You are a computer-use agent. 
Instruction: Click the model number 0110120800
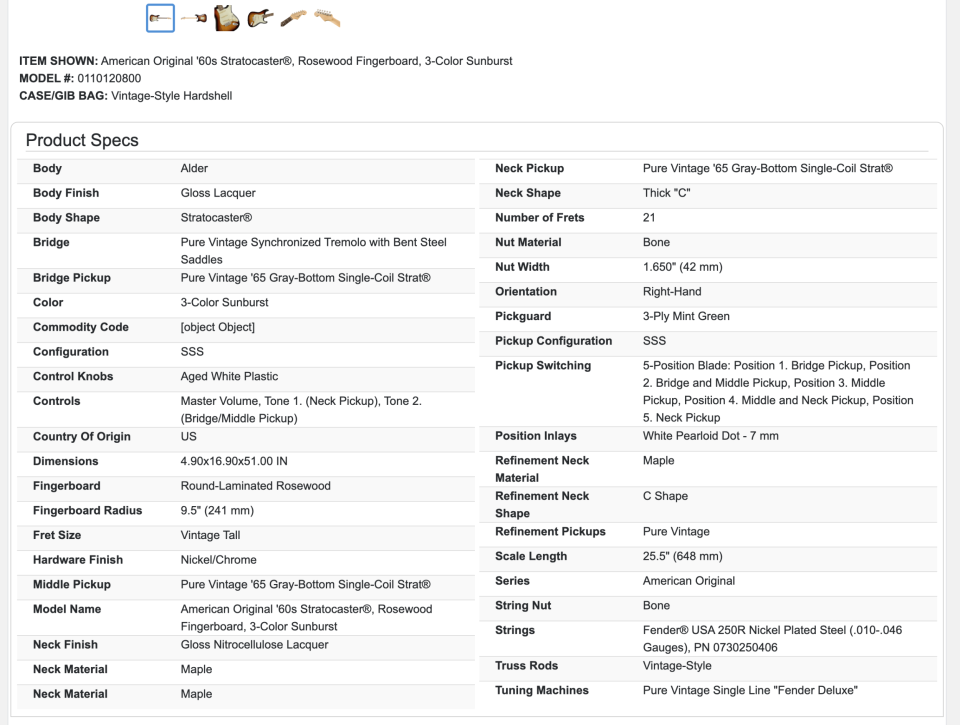point(109,78)
